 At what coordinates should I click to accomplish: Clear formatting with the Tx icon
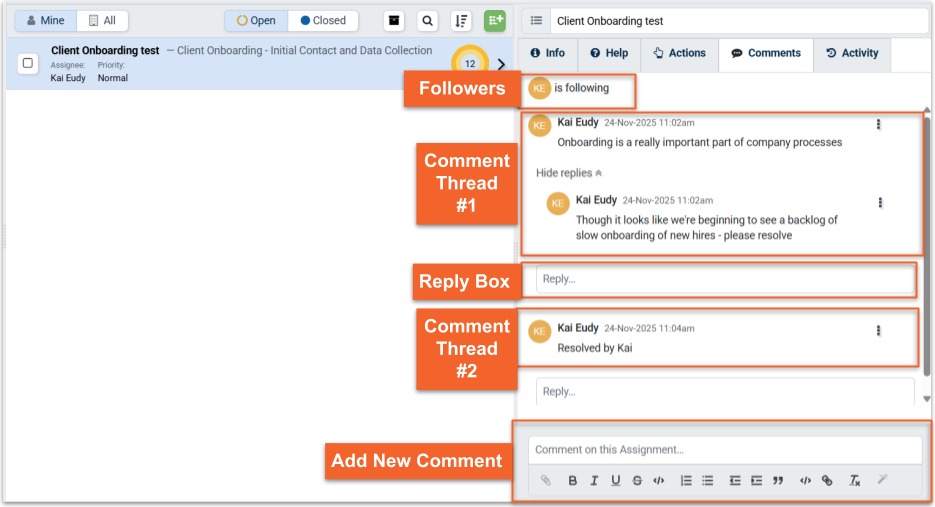coord(854,480)
